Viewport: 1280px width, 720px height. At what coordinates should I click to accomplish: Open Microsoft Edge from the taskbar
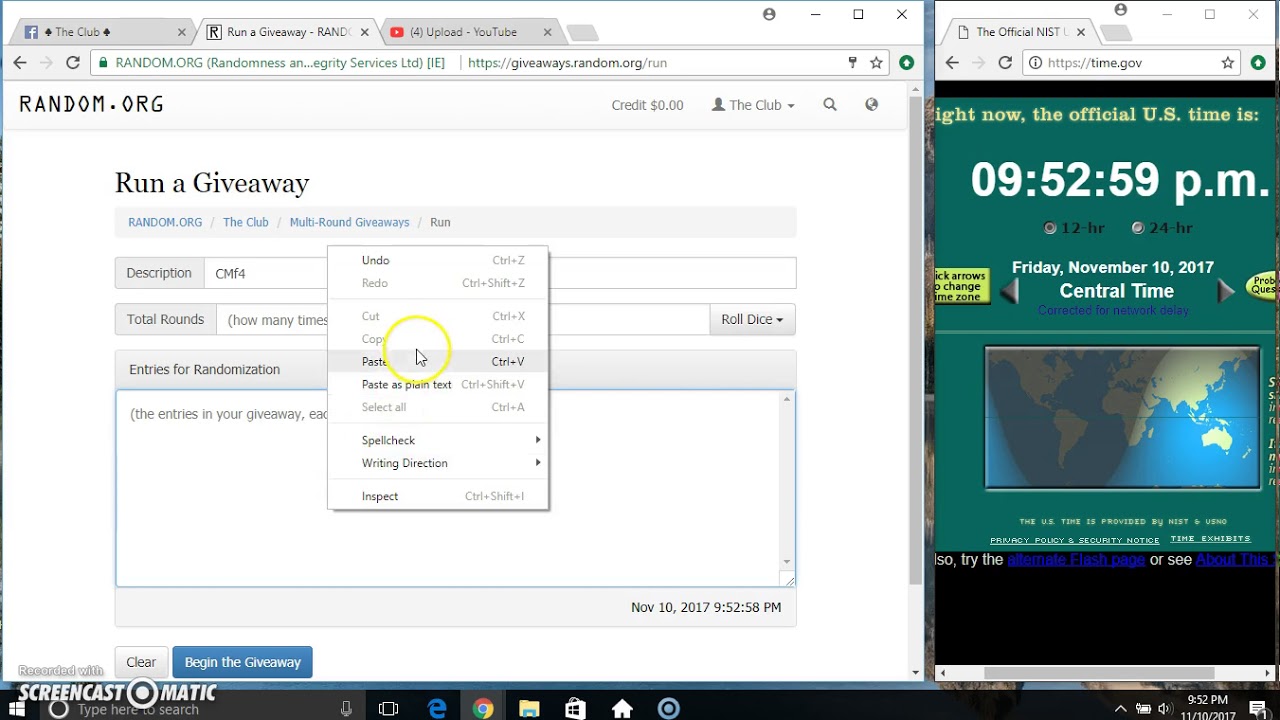point(437,709)
